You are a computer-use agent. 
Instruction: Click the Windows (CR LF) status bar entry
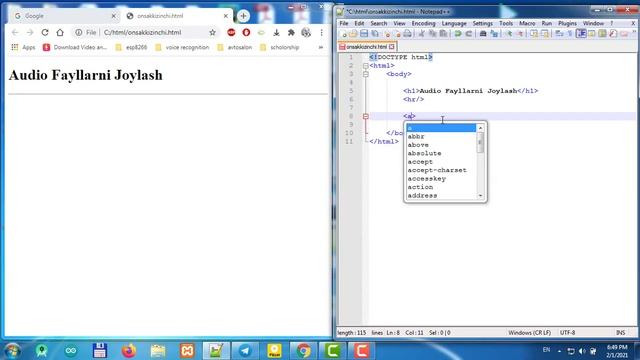point(529,333)
